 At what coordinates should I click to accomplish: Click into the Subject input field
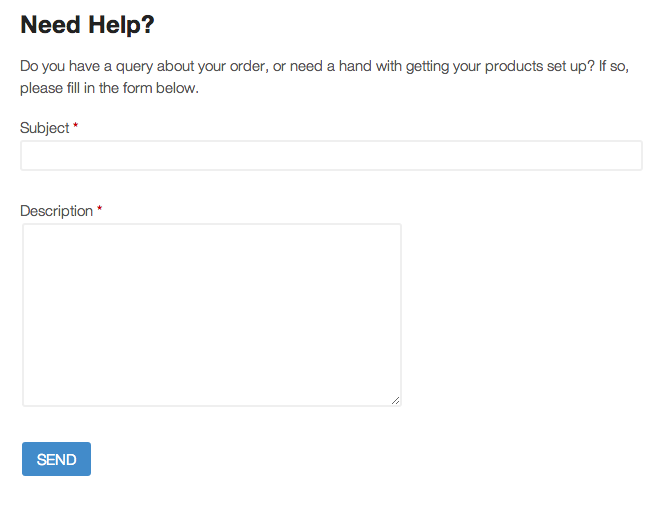point(331,156)
